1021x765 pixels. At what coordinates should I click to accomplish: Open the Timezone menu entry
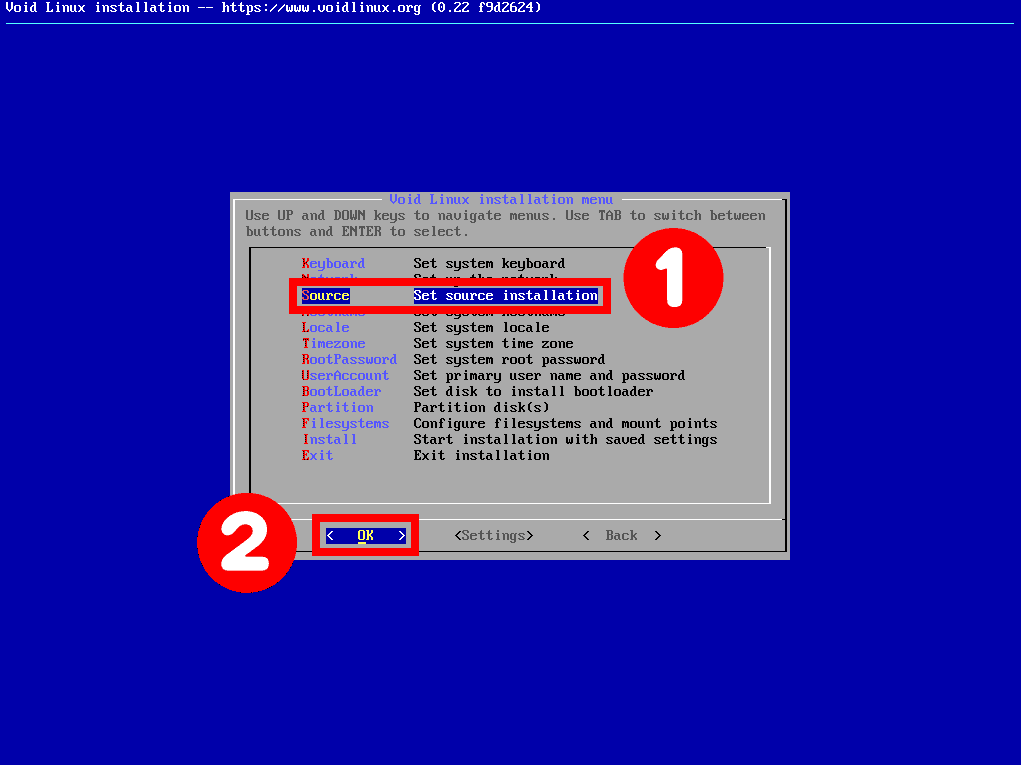tap(437, 344)
